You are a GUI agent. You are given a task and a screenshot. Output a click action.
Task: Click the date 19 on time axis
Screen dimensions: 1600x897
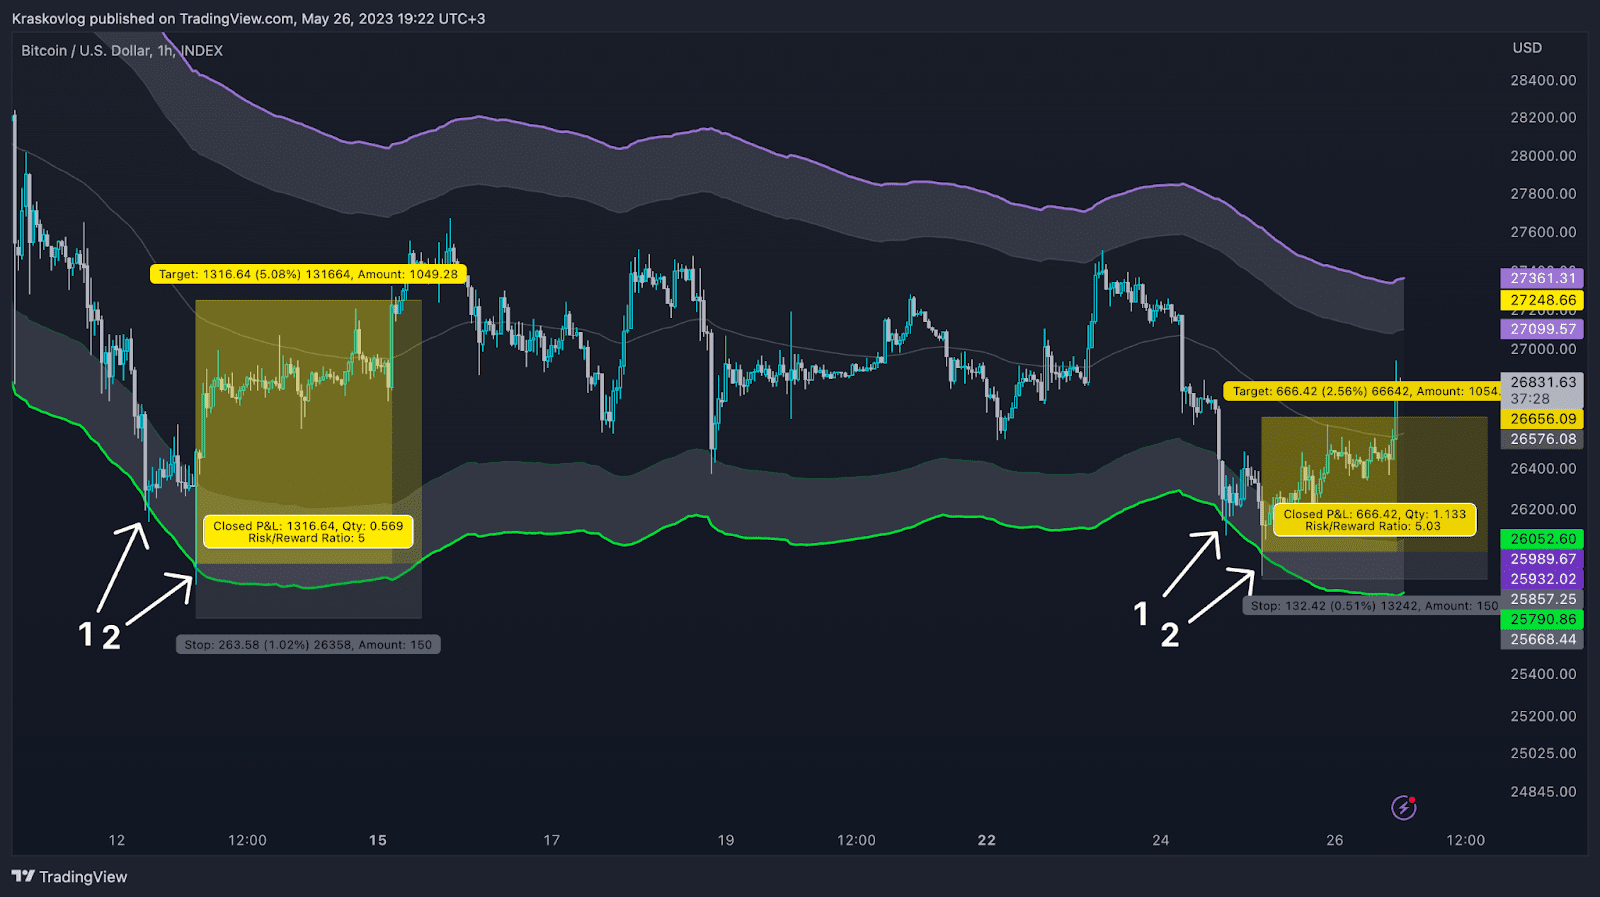[726, 840]
